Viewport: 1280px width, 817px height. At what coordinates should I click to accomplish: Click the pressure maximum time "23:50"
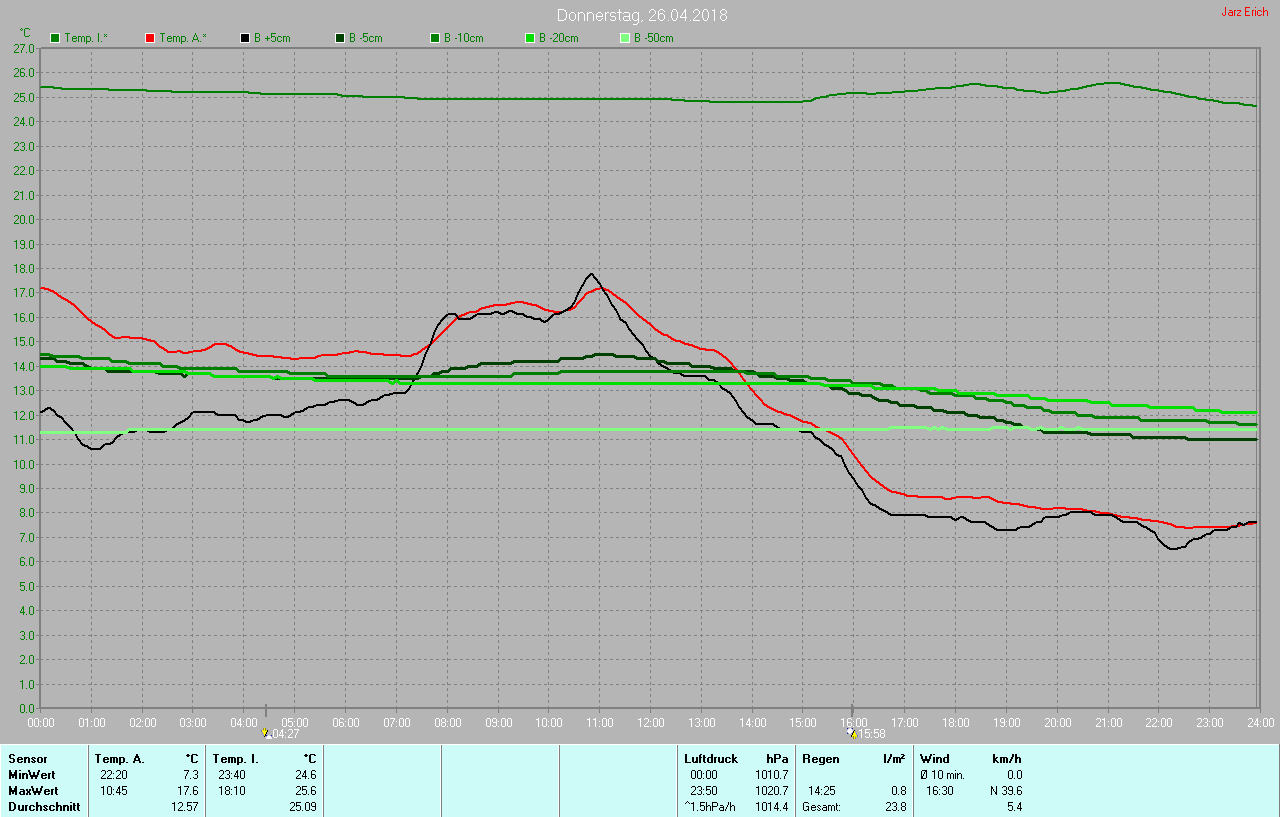coord(704,791)
